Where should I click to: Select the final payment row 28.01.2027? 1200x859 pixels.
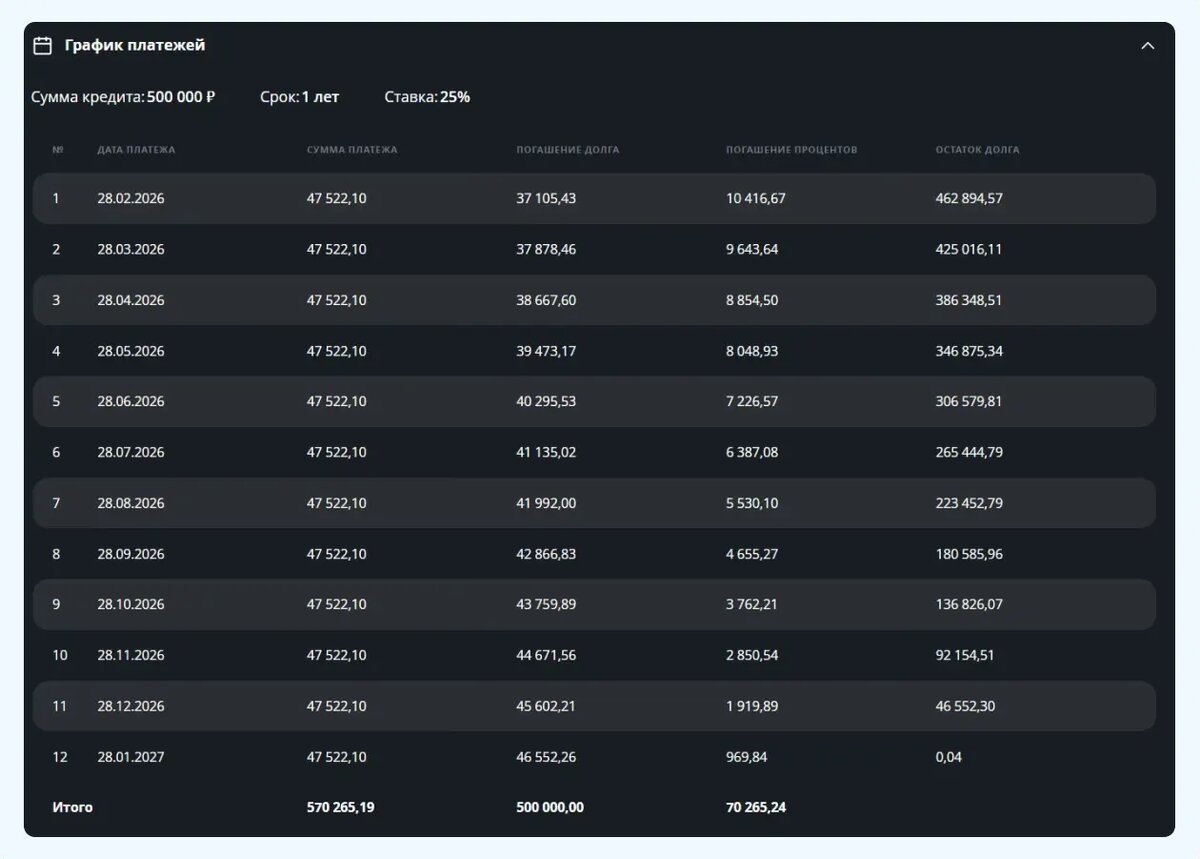pos(594,757)
